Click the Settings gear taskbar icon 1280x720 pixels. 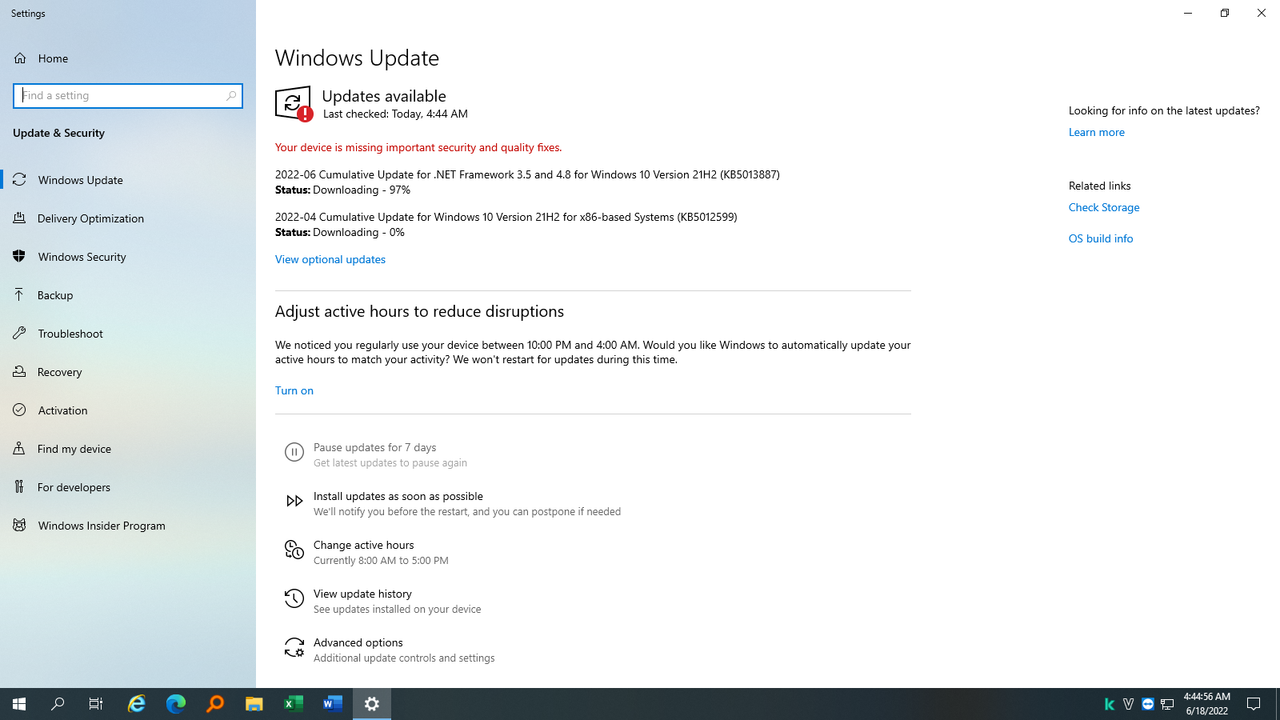tap(372, 704)
